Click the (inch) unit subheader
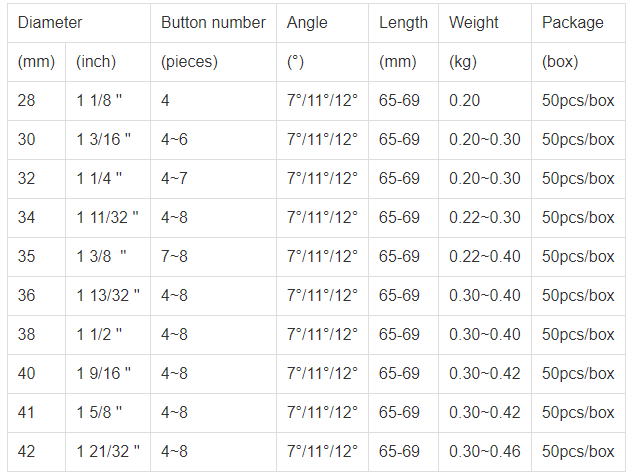634x476 pixels. (x=108, y=62)
